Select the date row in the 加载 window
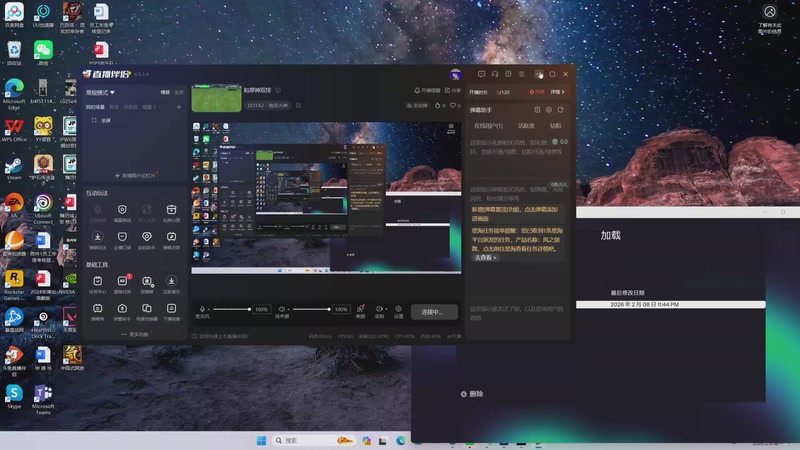The height and width of the screenshot is (450, 800). click(x=670, y=305)
